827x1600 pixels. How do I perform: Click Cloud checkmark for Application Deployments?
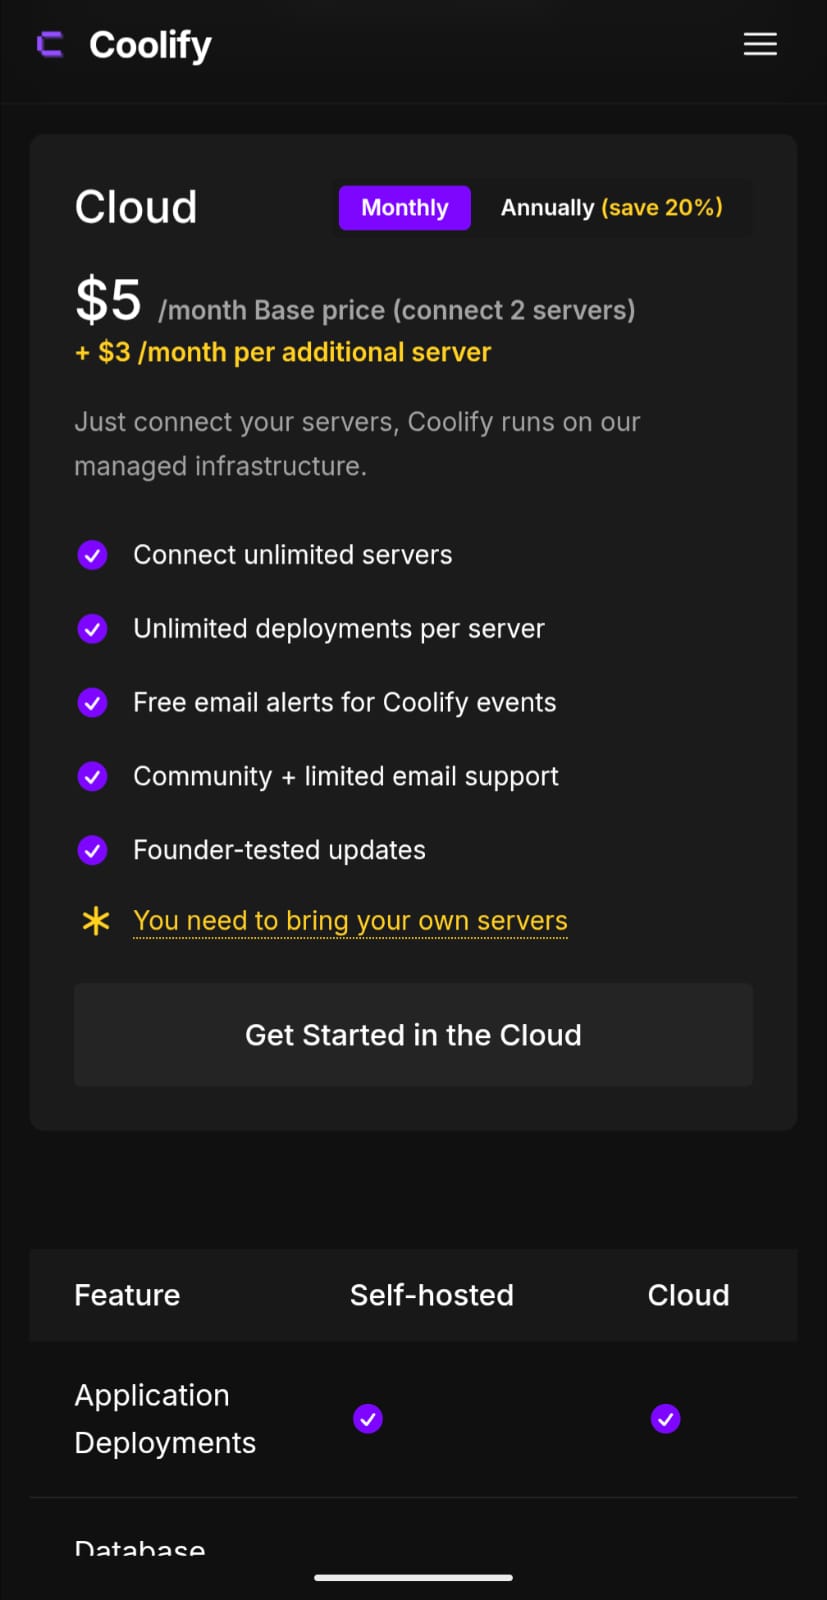tap(666, 1419)
